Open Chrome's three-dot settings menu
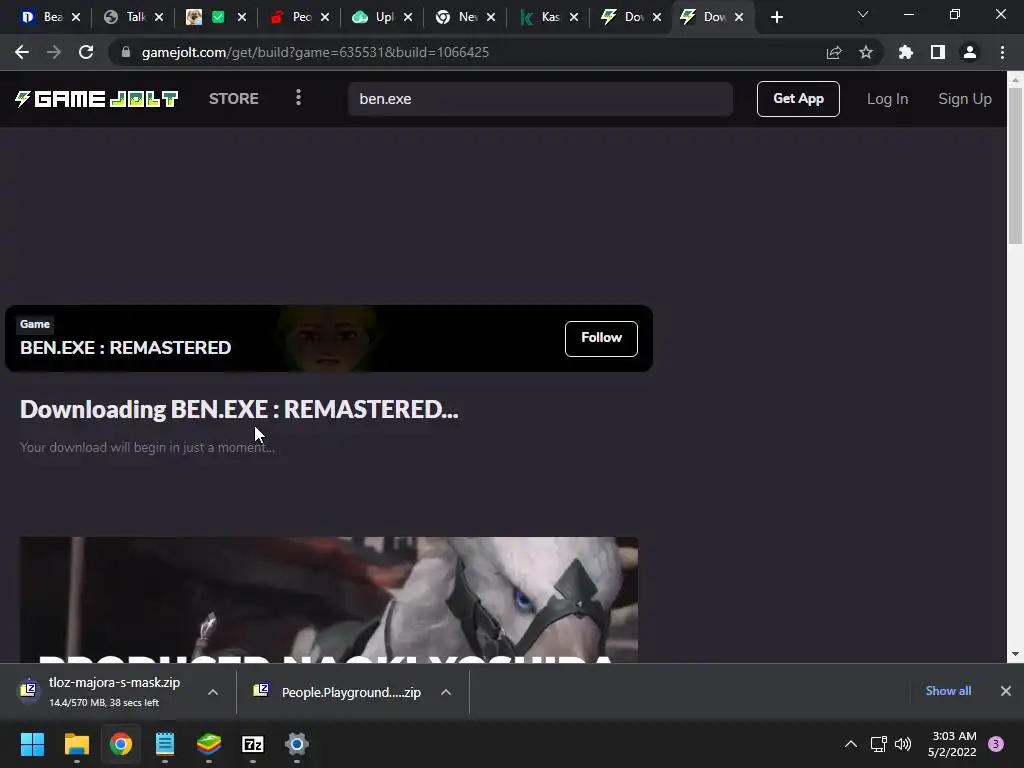The width and height of the screenshot is (1024, 768). [1002, 52]
